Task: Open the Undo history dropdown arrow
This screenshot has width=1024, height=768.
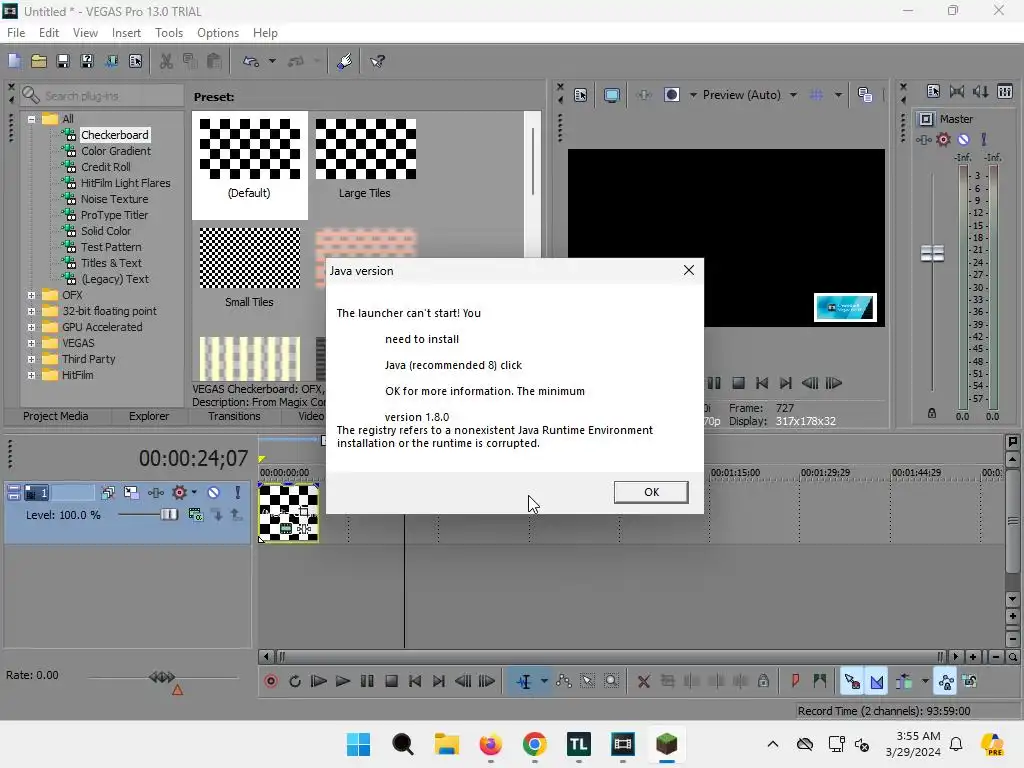Action: pyautogui.click(x=272, y=61)
